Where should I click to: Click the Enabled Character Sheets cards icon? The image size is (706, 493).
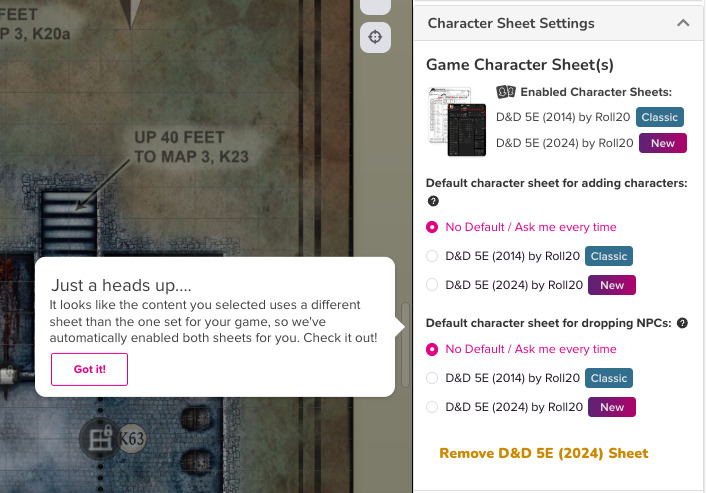click(505, 92)
